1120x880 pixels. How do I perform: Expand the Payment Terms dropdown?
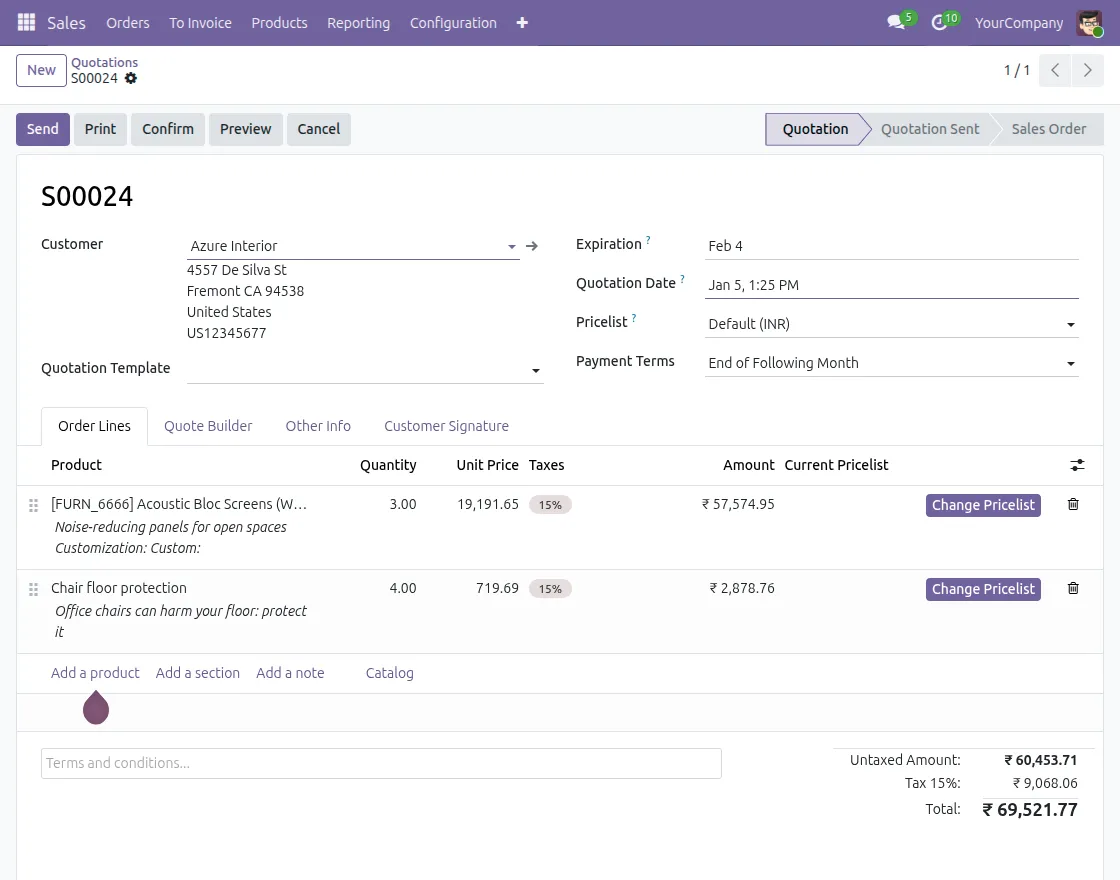(1070, 362)
